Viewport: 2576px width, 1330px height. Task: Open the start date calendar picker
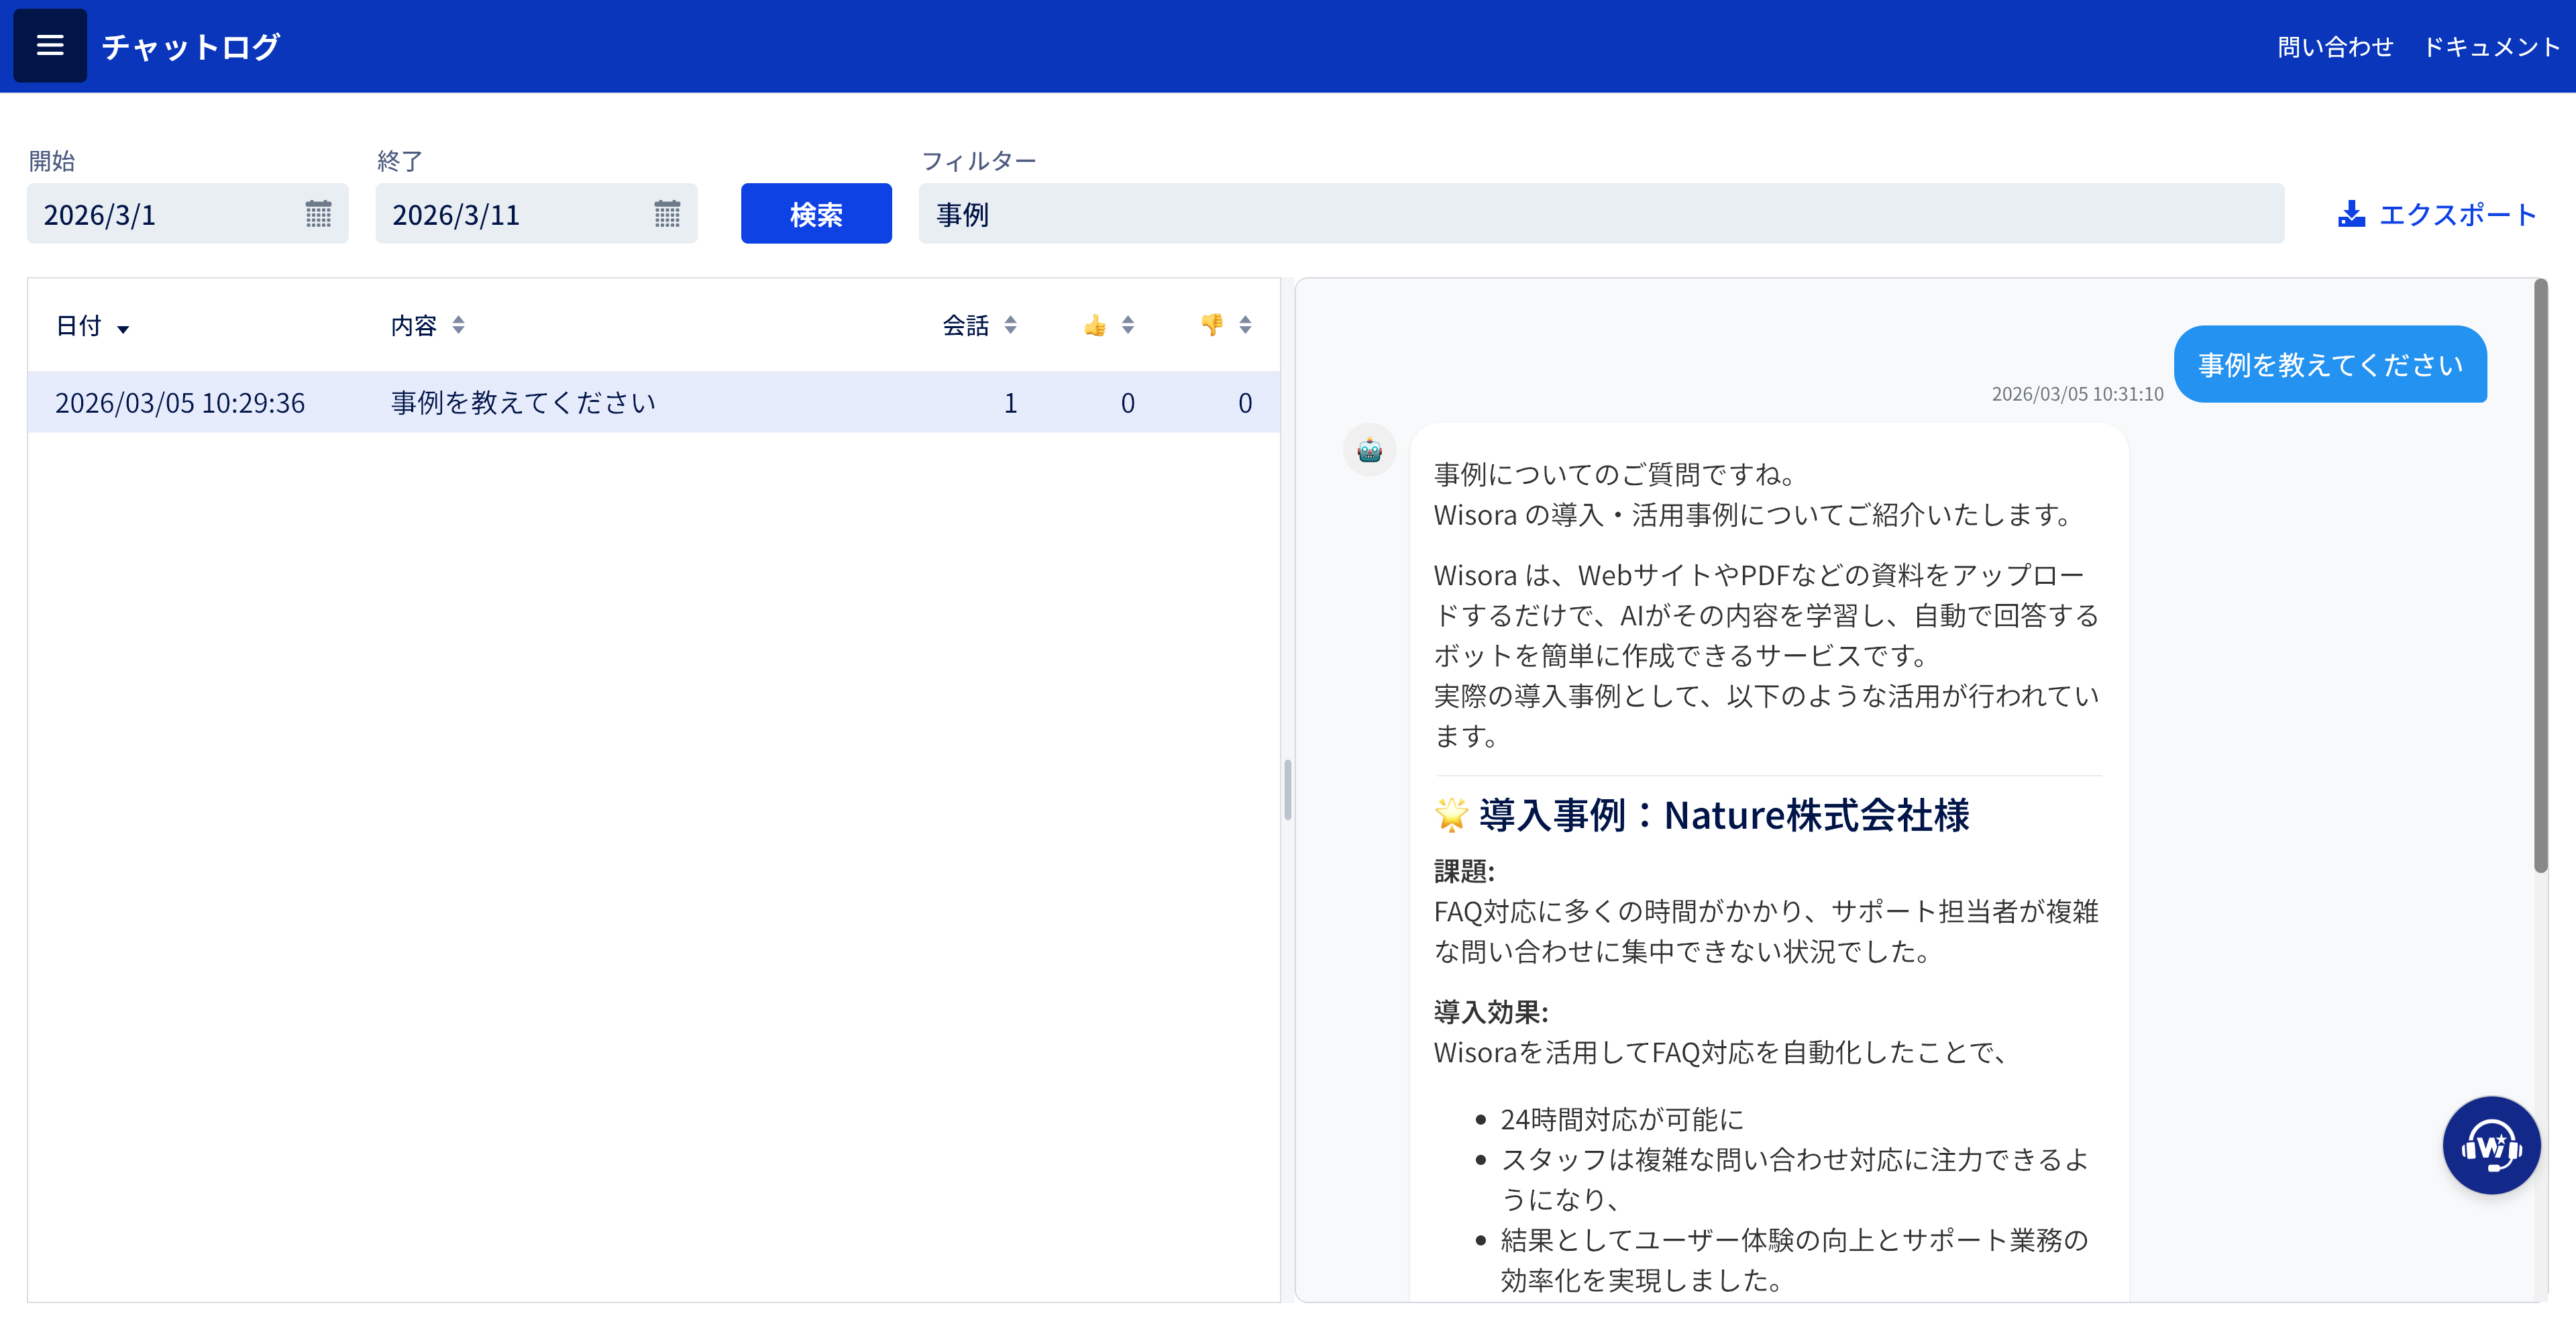pyautogui.click(x=318, y=214)
